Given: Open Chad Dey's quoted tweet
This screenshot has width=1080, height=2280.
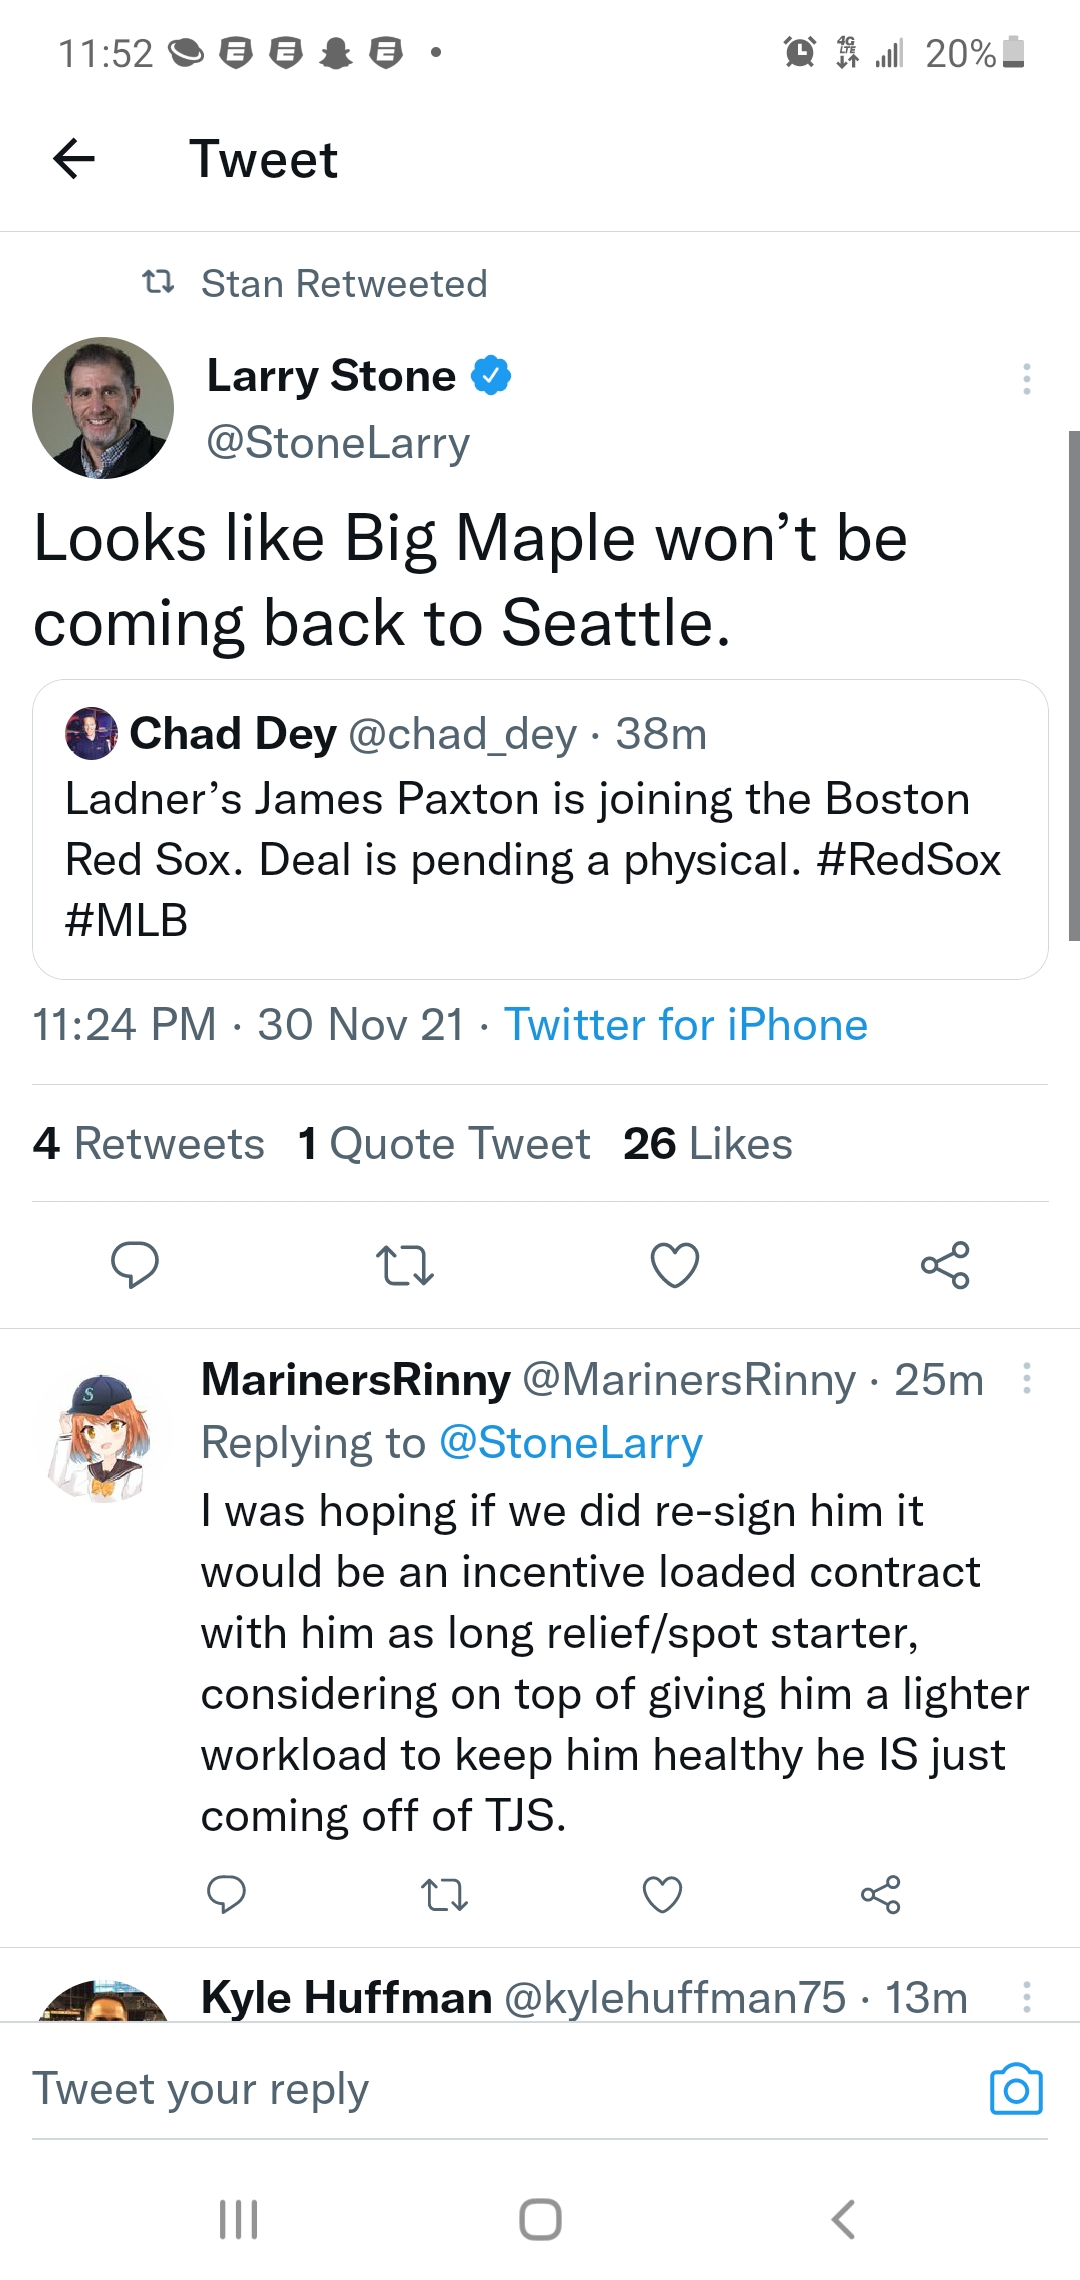Looking at the screenshot, I should (x=540, y=829).
